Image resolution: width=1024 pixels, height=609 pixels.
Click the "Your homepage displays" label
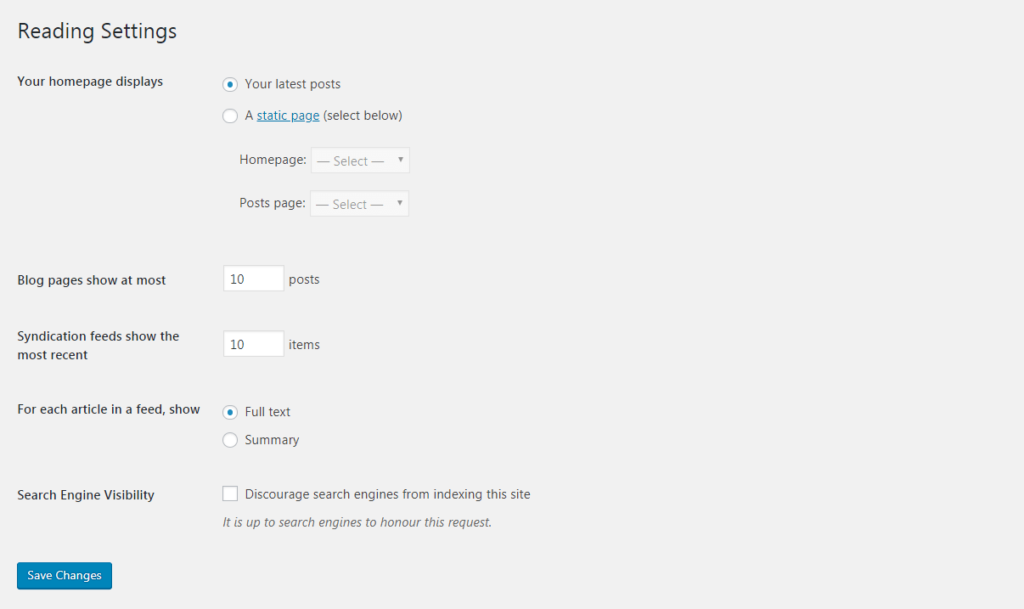[89, 81]
